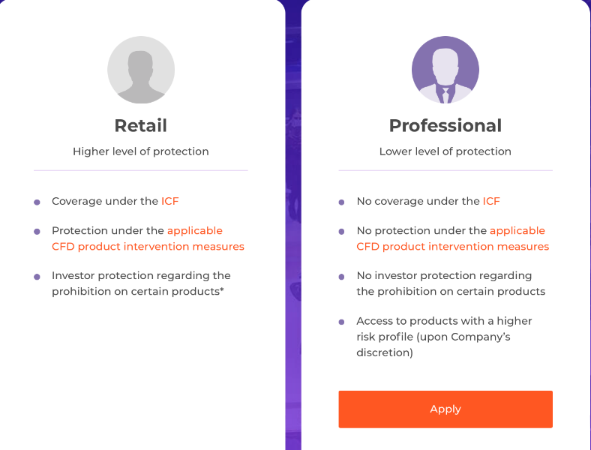Open the ICF link in the Professional card
This screenshot has width=591, height=450.
click(491, 201)
